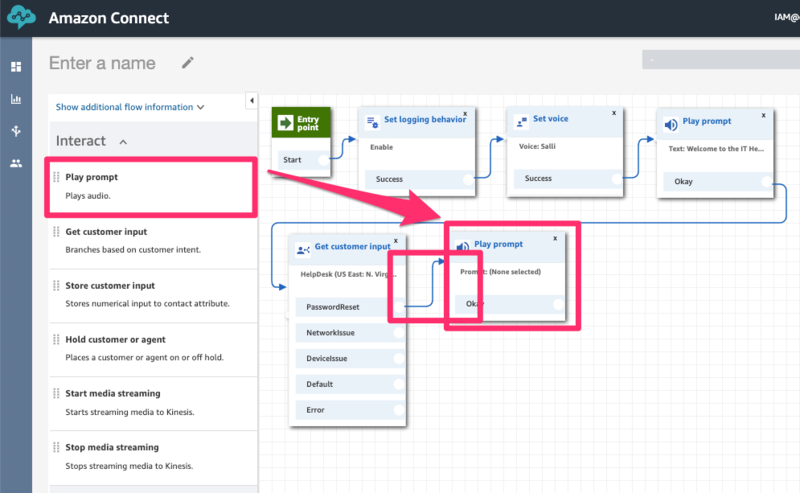Click Success connector on Set logging behavior
800x493 pixels.
click(468, 179)
